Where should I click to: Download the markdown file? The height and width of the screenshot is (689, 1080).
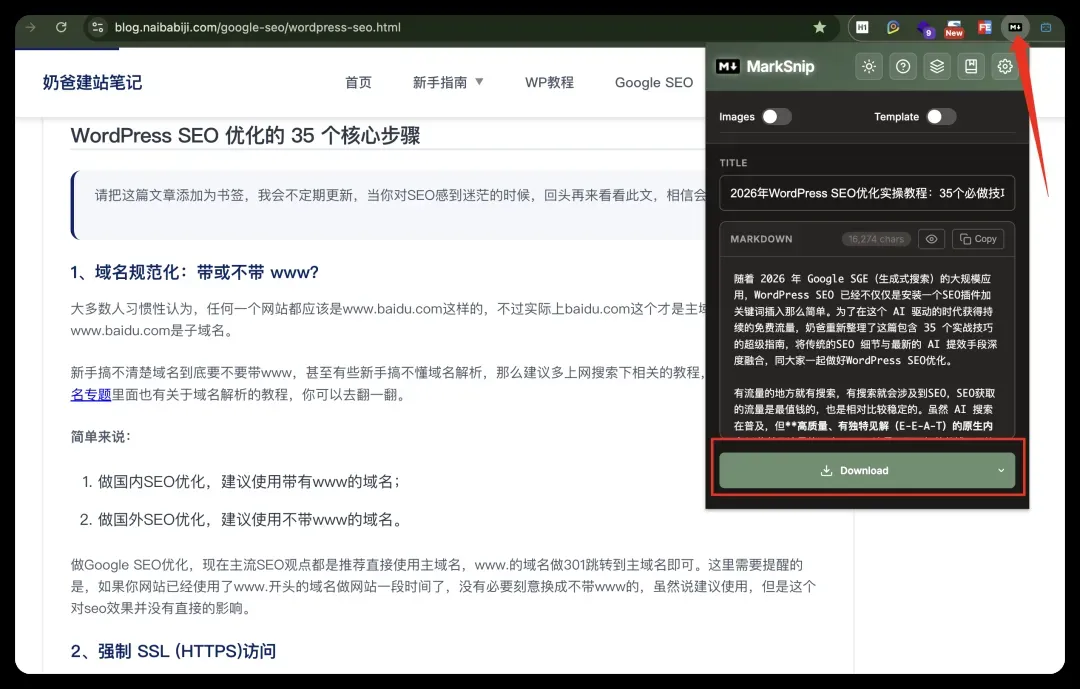(854, 471)
